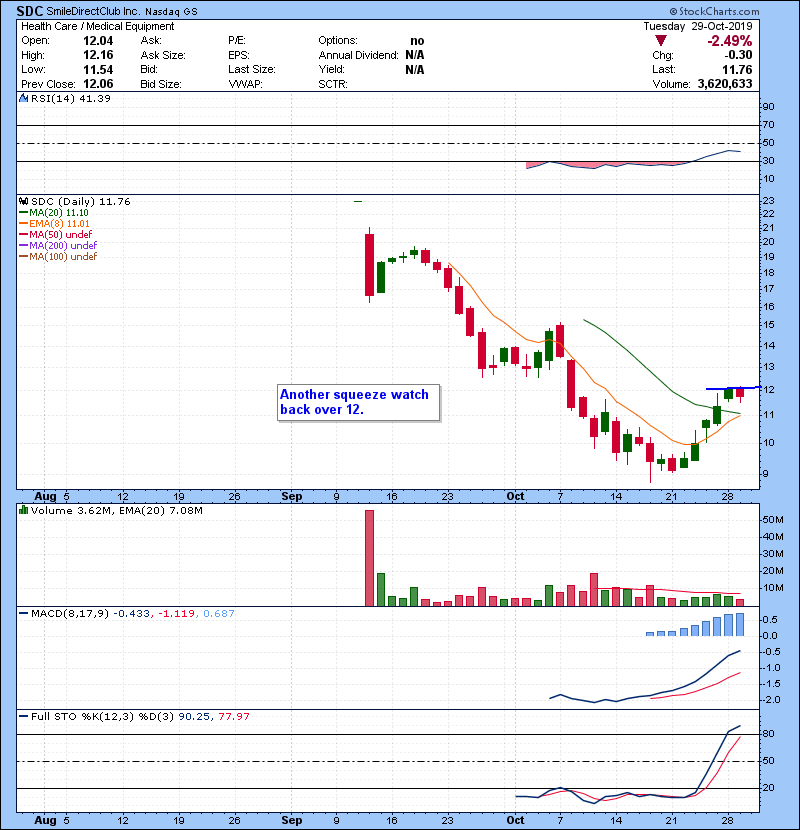Click the 'Annual Dividend:' label
This screenshot has width=800, height=830.
click(358, 55)
